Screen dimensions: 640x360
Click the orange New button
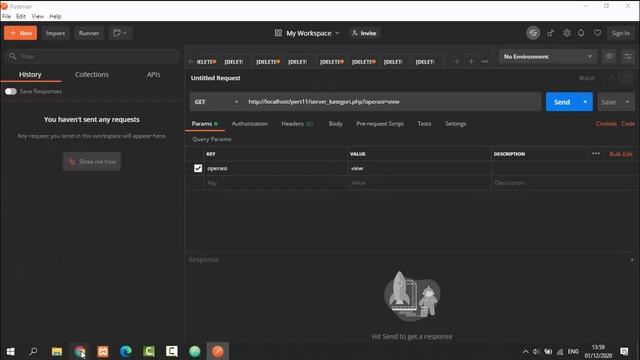[21, 33]
